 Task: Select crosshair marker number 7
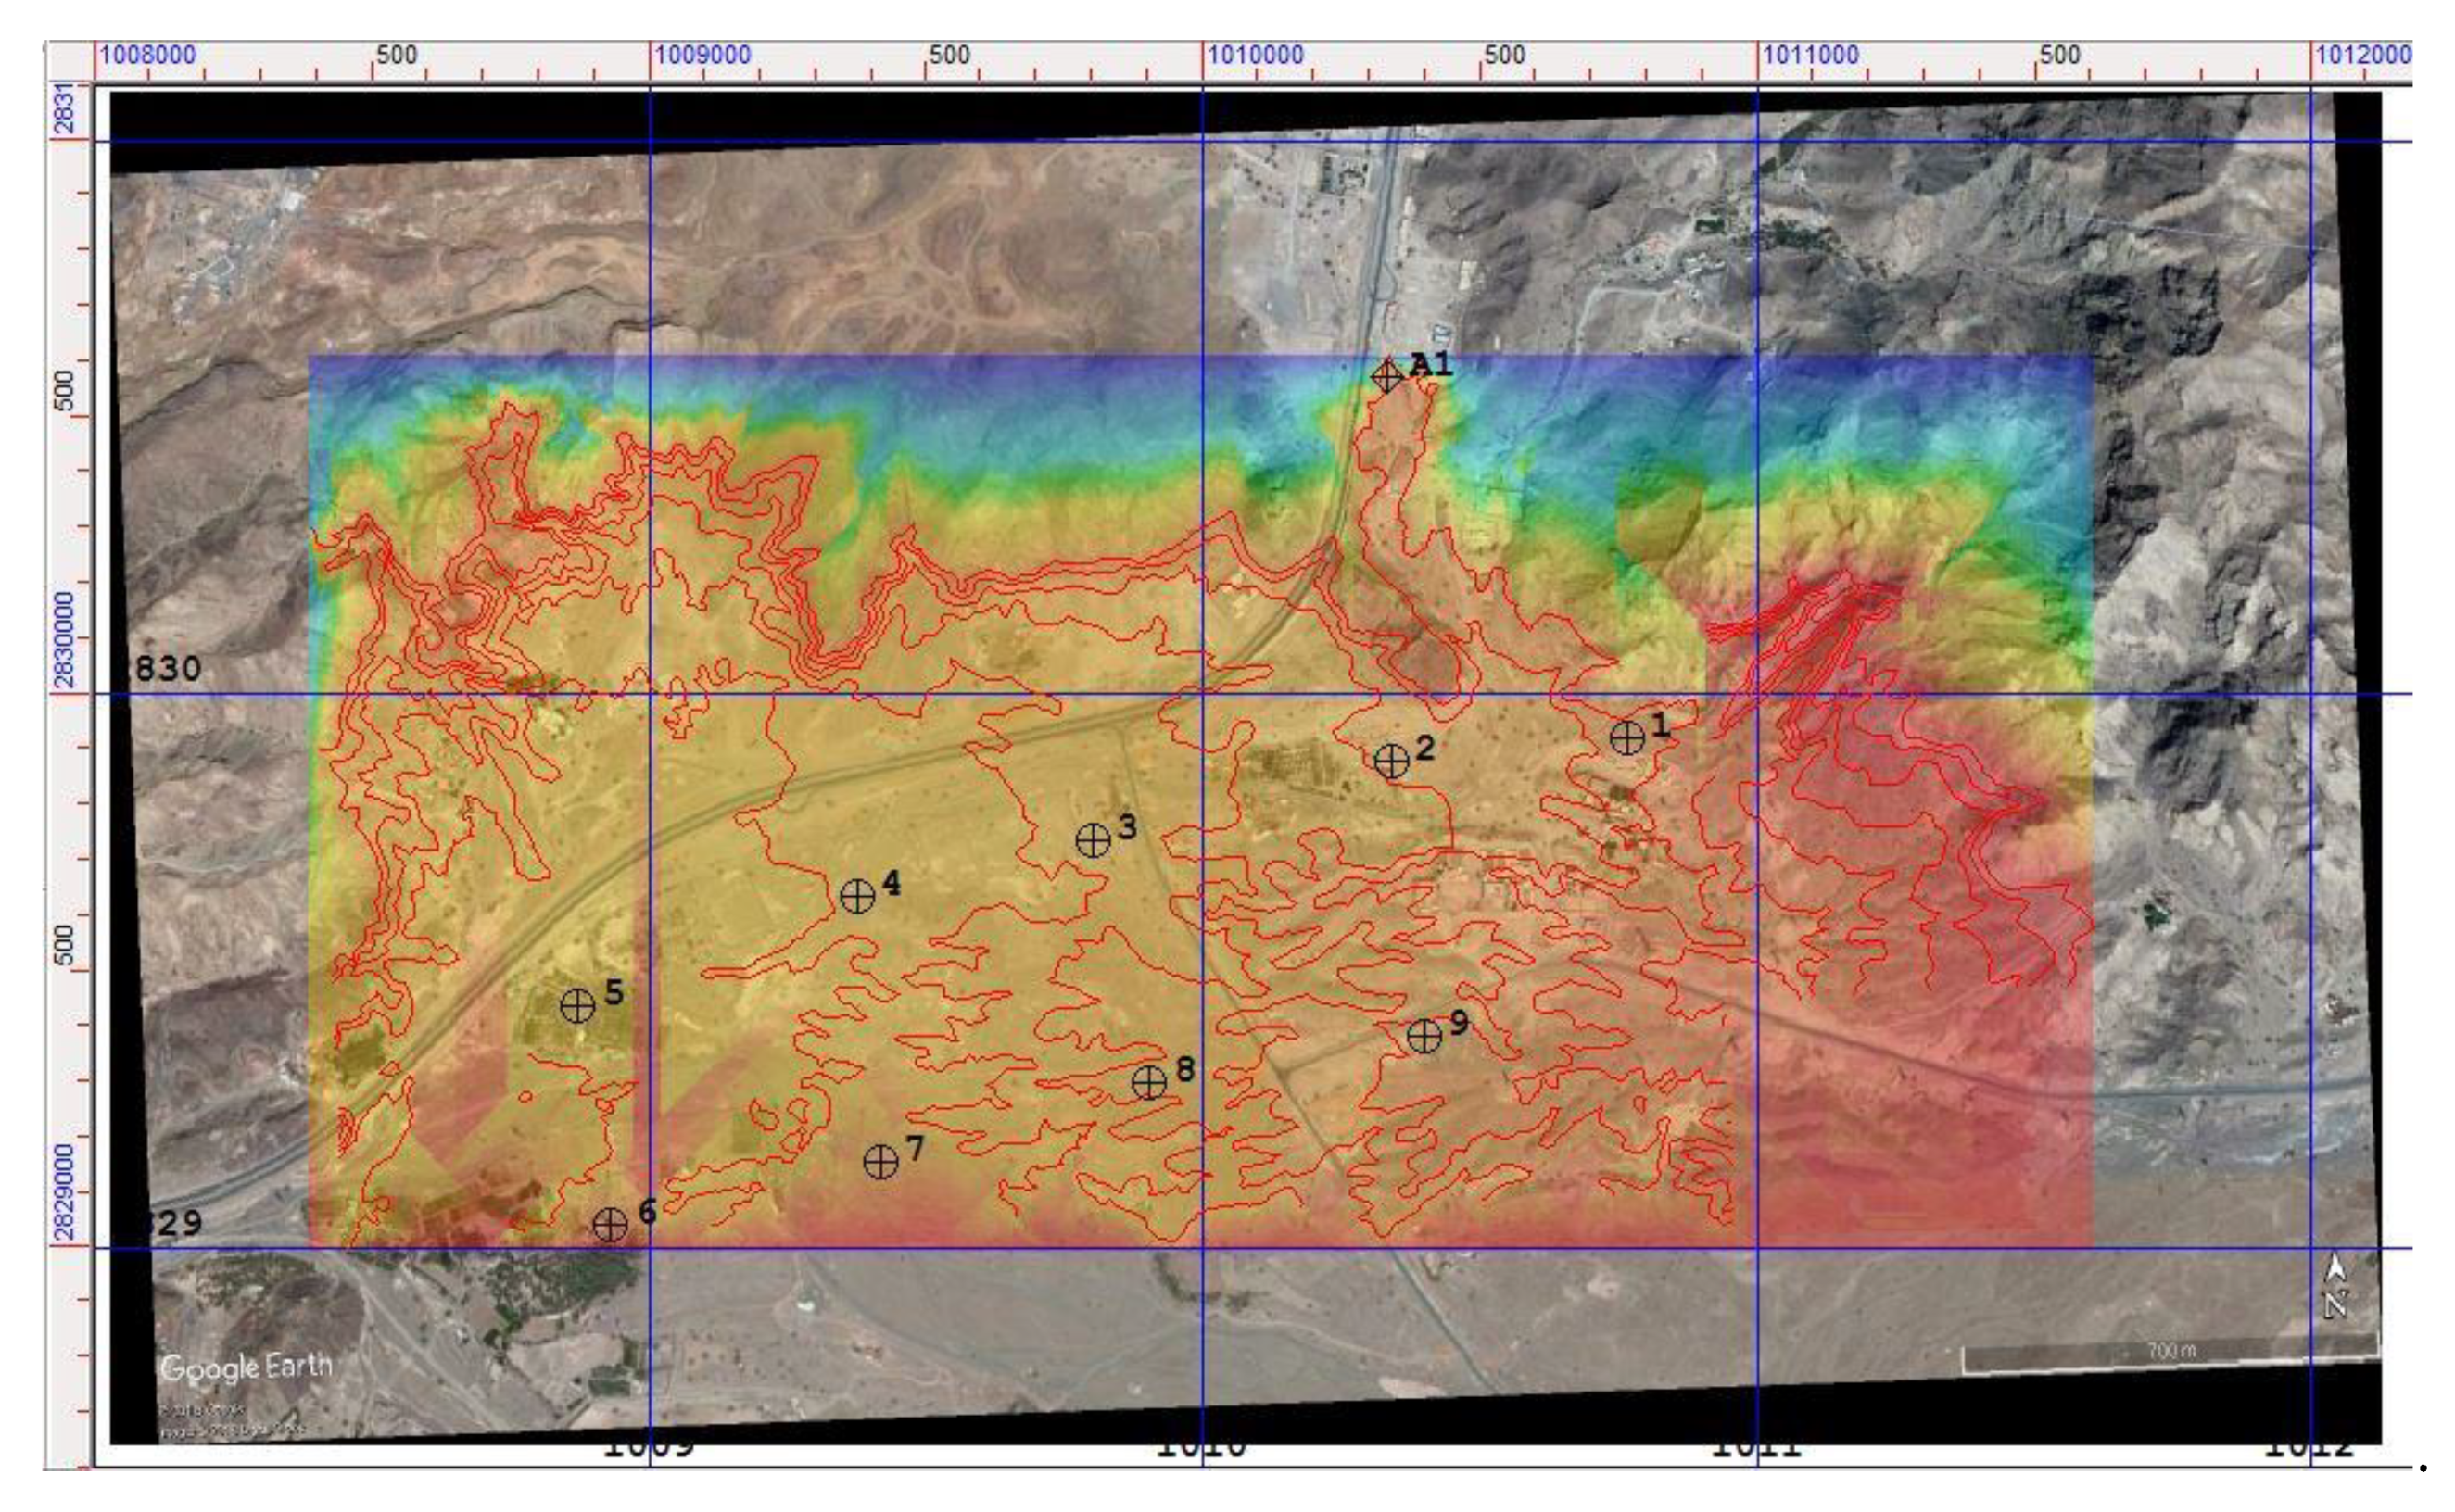click(x=880, y=1161)
